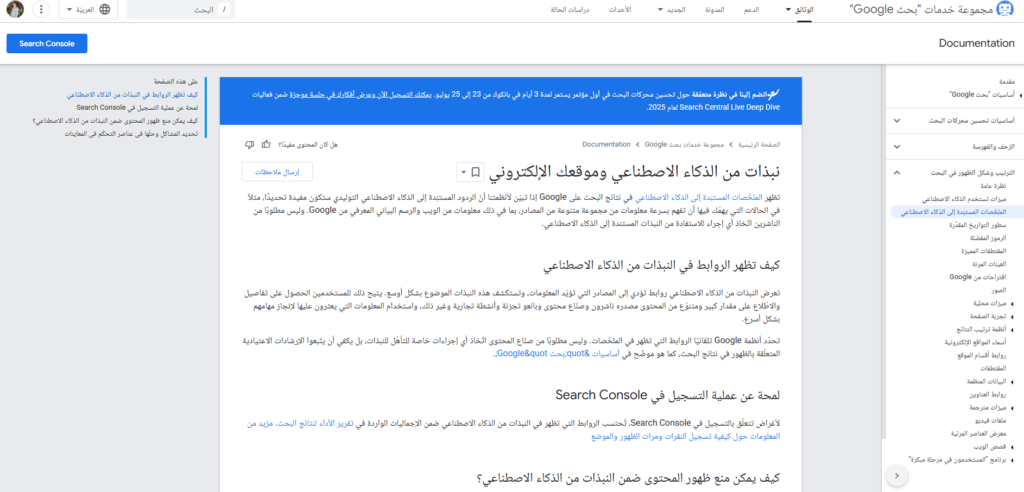Open نظرة عامة in the side navigation
The image size is (1024, 492).
(x=995, y=186)
